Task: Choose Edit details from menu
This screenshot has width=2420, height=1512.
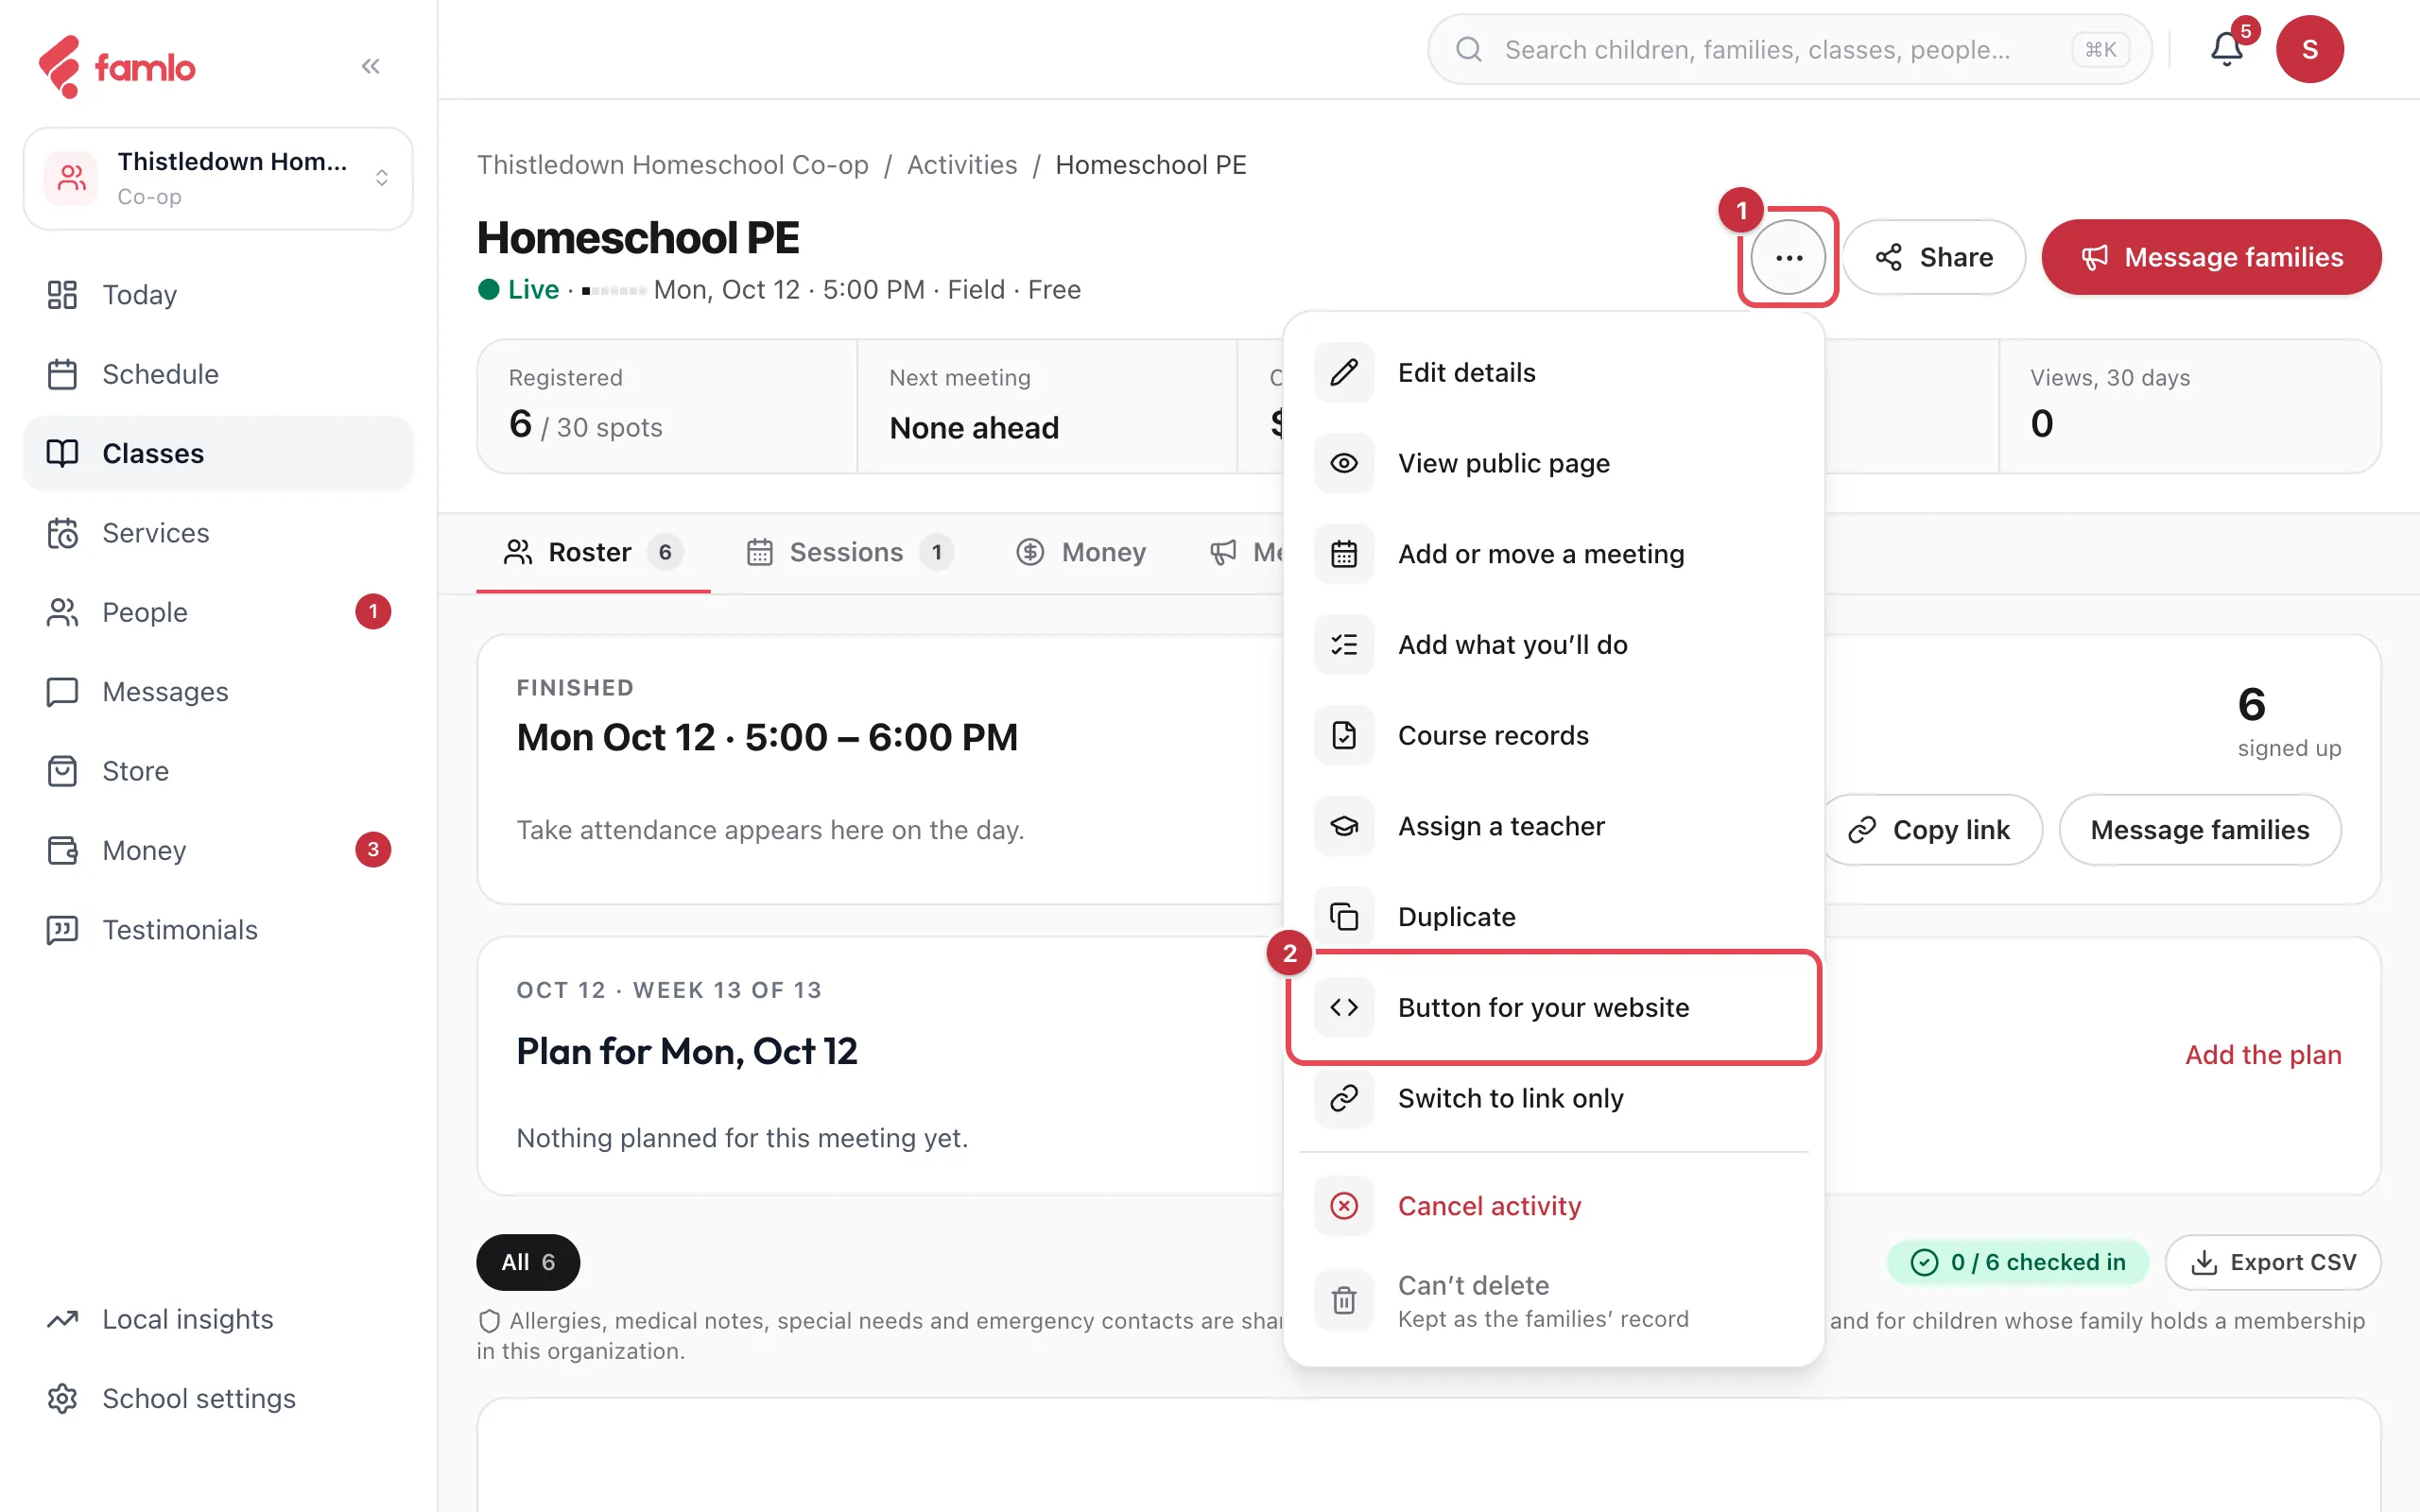Action: [1553, 372]
